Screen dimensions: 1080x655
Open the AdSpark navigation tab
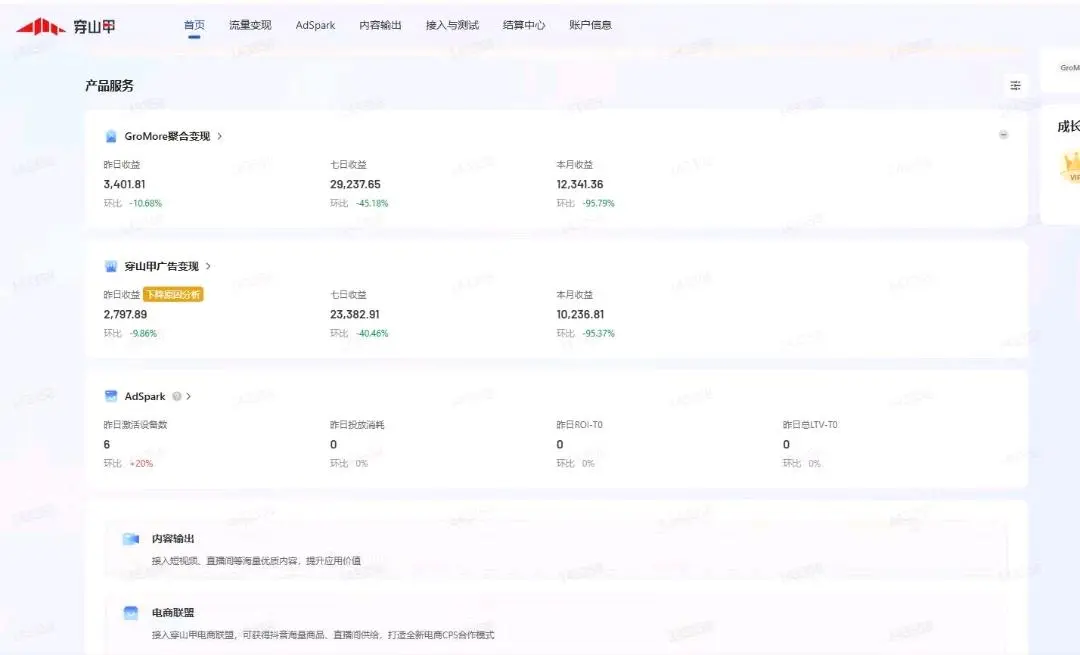click(315, 25)
